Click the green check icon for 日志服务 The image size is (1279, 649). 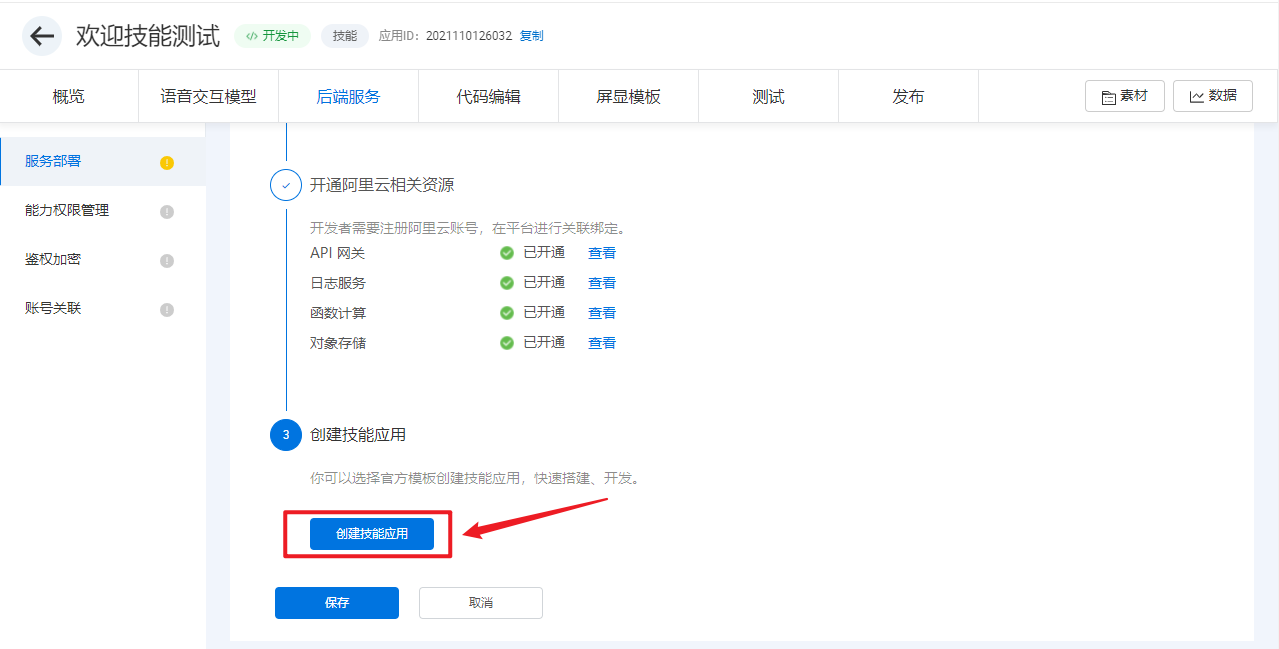[507, 283]
